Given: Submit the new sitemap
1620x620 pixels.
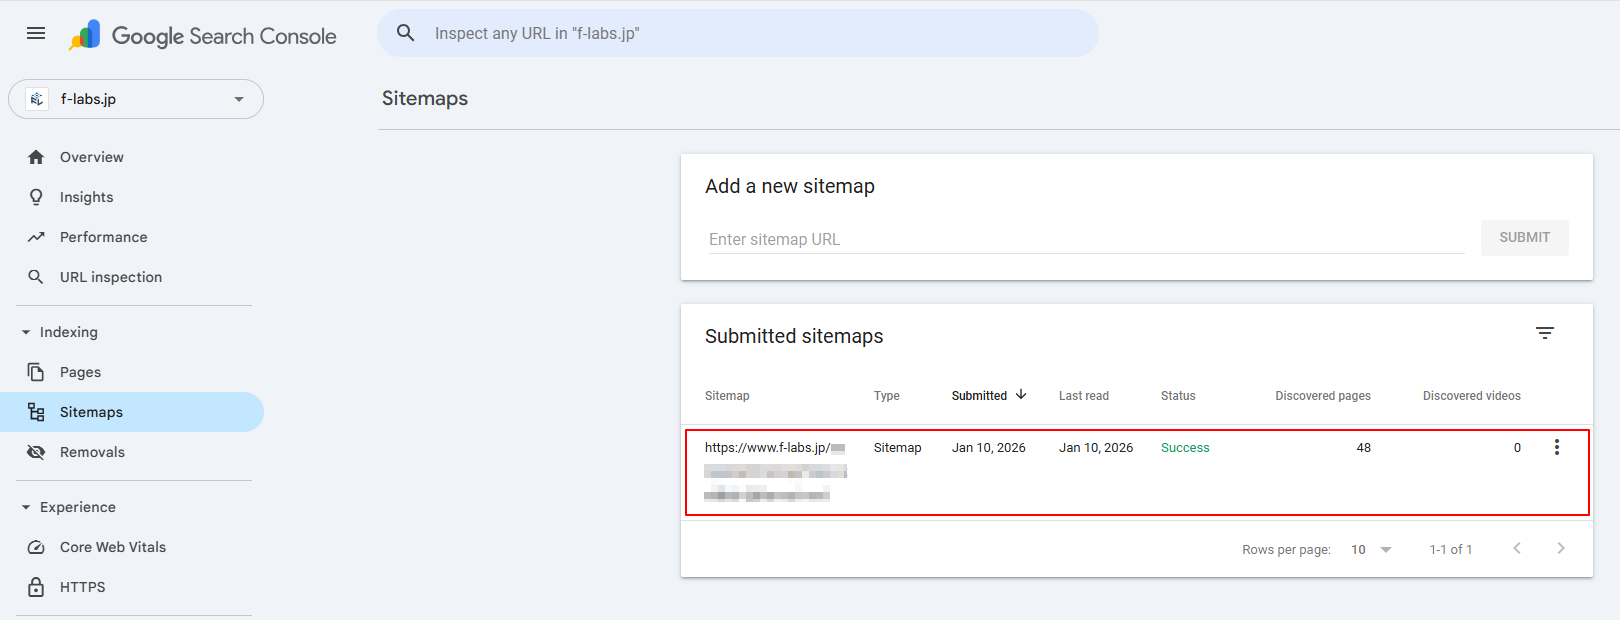Looking at the screenshot, I should (x=1524, y=237).
